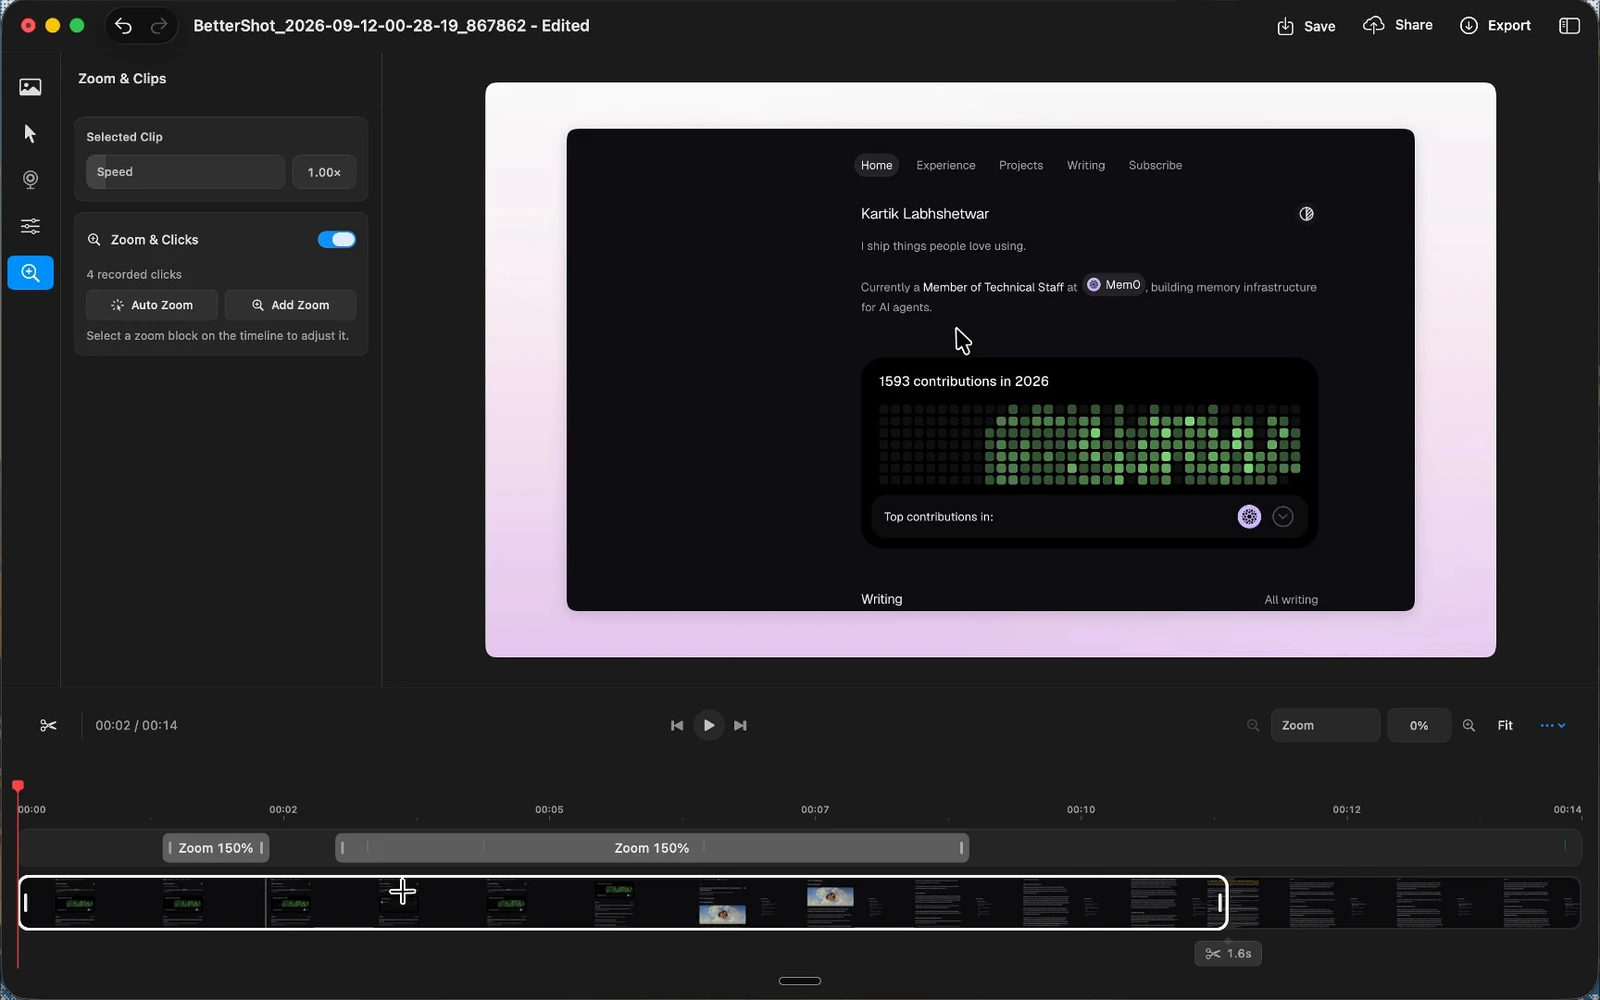Open the adjustments sliders sidebar icon
Screen dimensions: 1600x1000
point(30,226)
